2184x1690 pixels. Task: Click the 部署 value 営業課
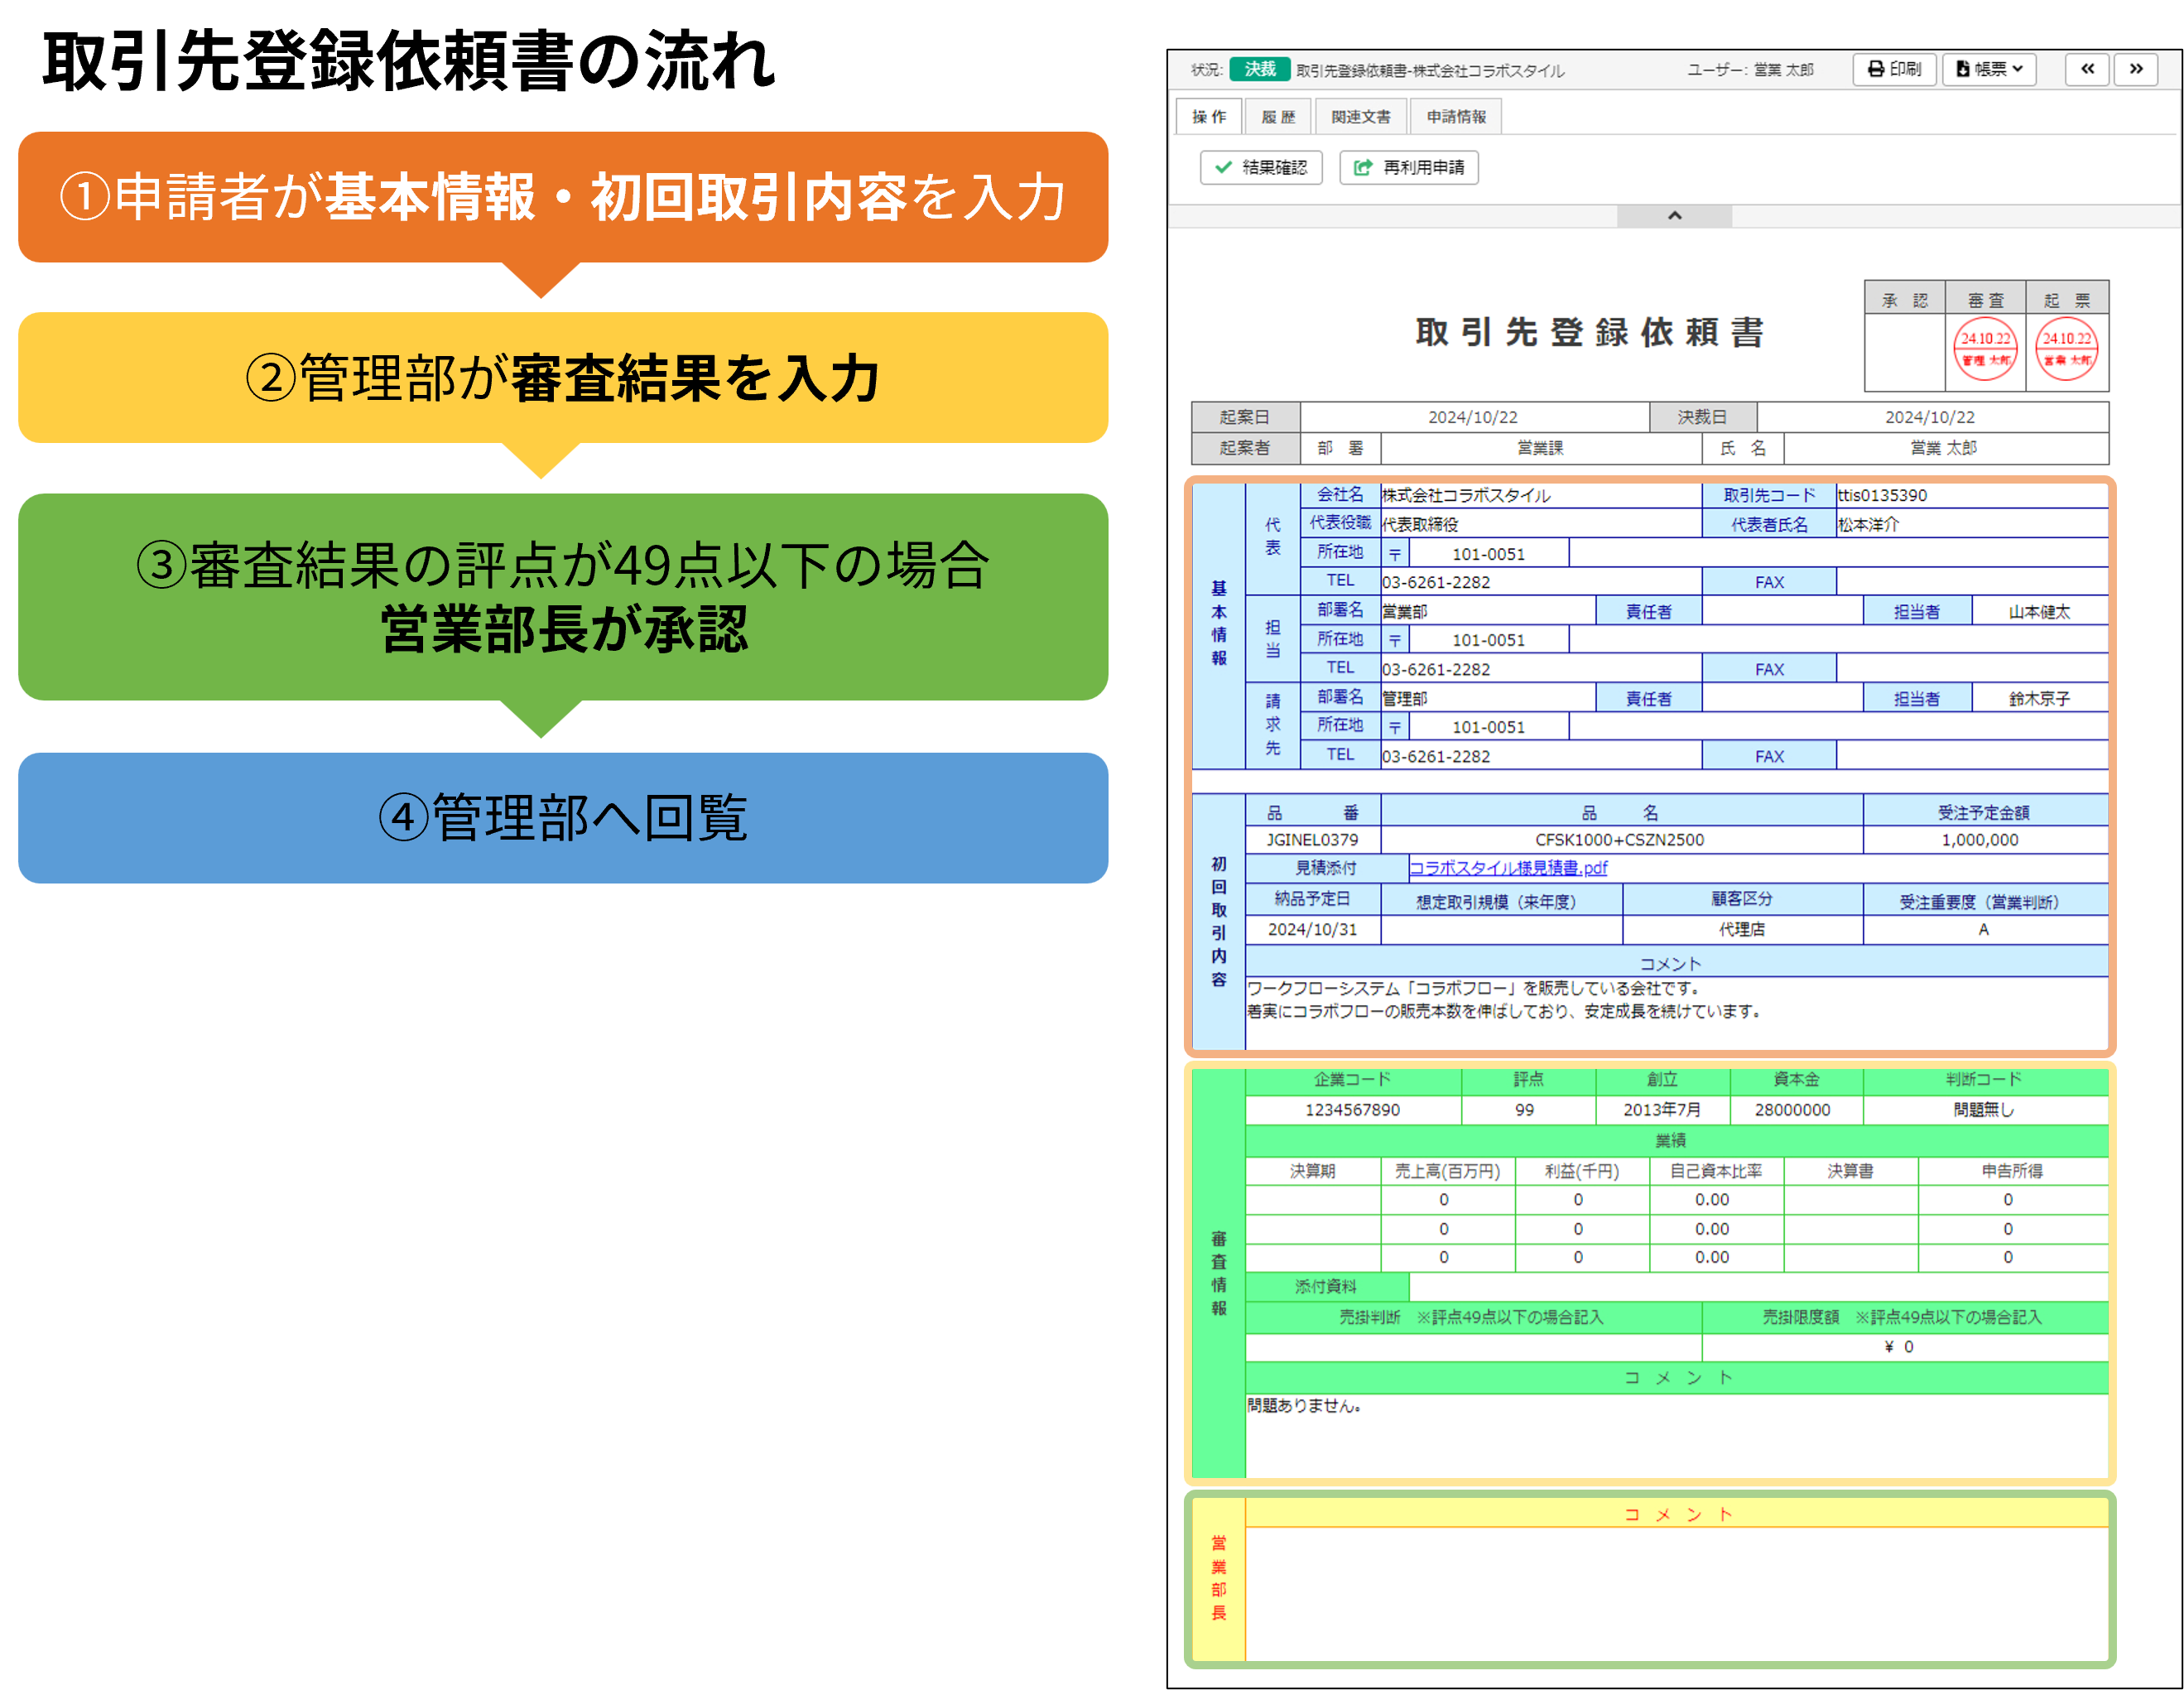[x=1540, y=448]
